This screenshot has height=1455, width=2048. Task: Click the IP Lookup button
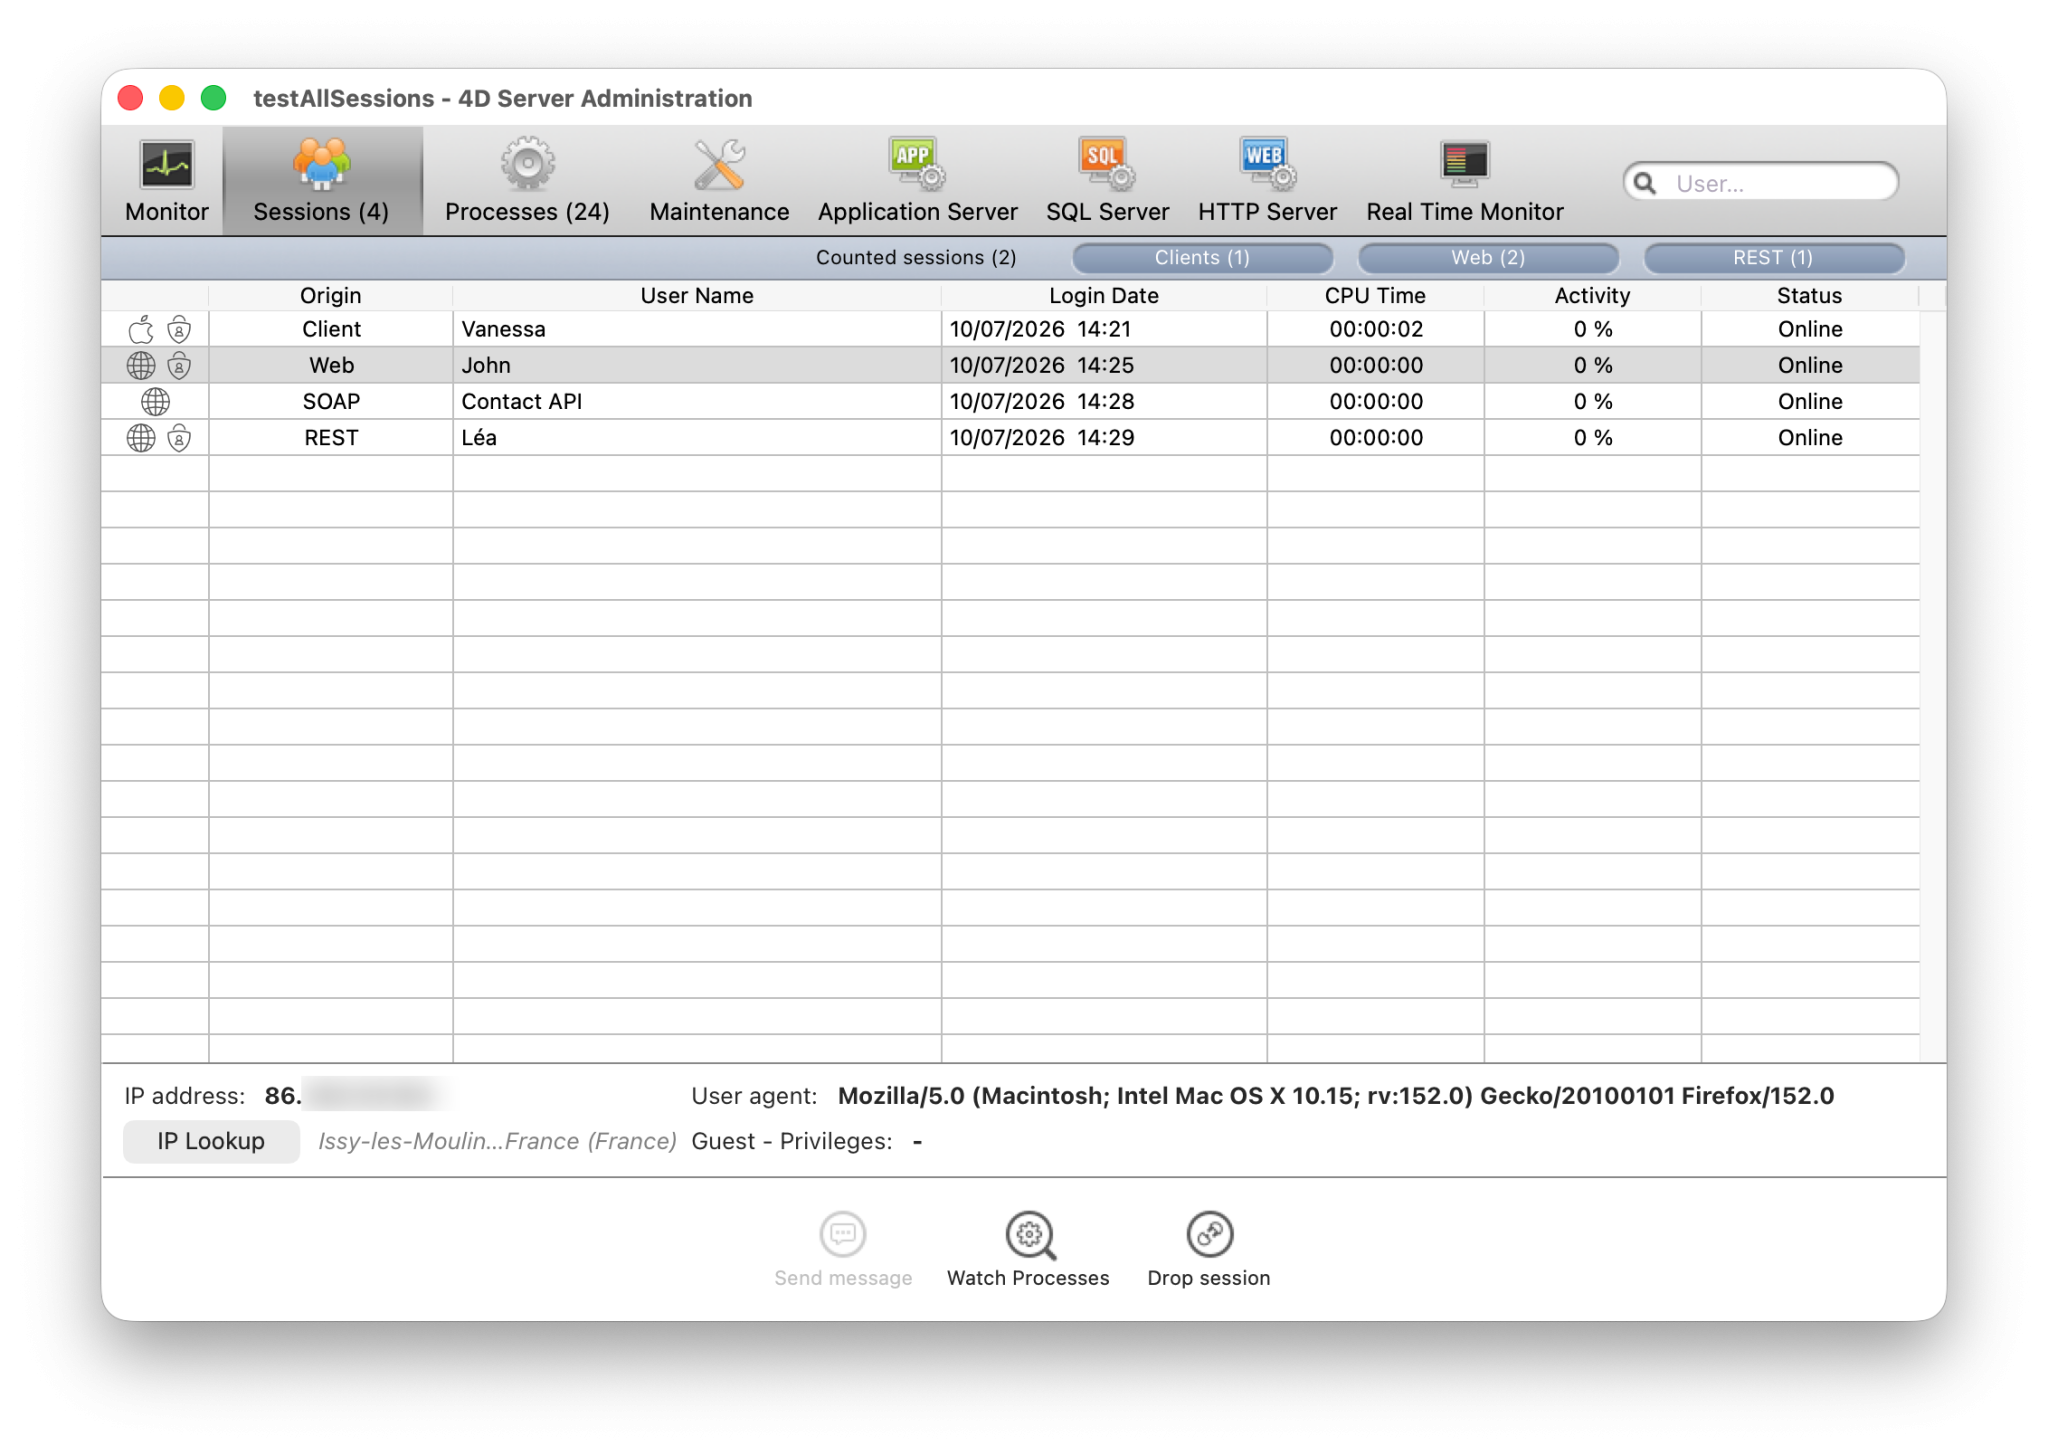coord(211,1142)
